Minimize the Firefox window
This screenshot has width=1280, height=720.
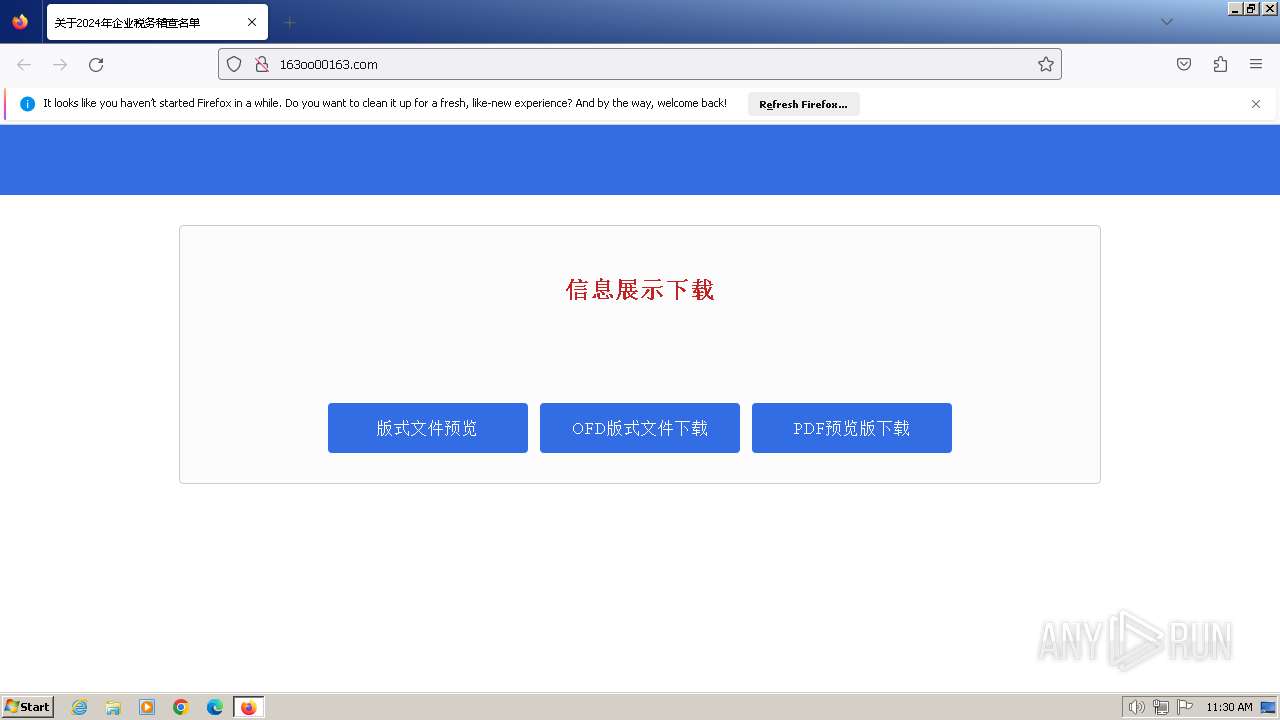1236,8
